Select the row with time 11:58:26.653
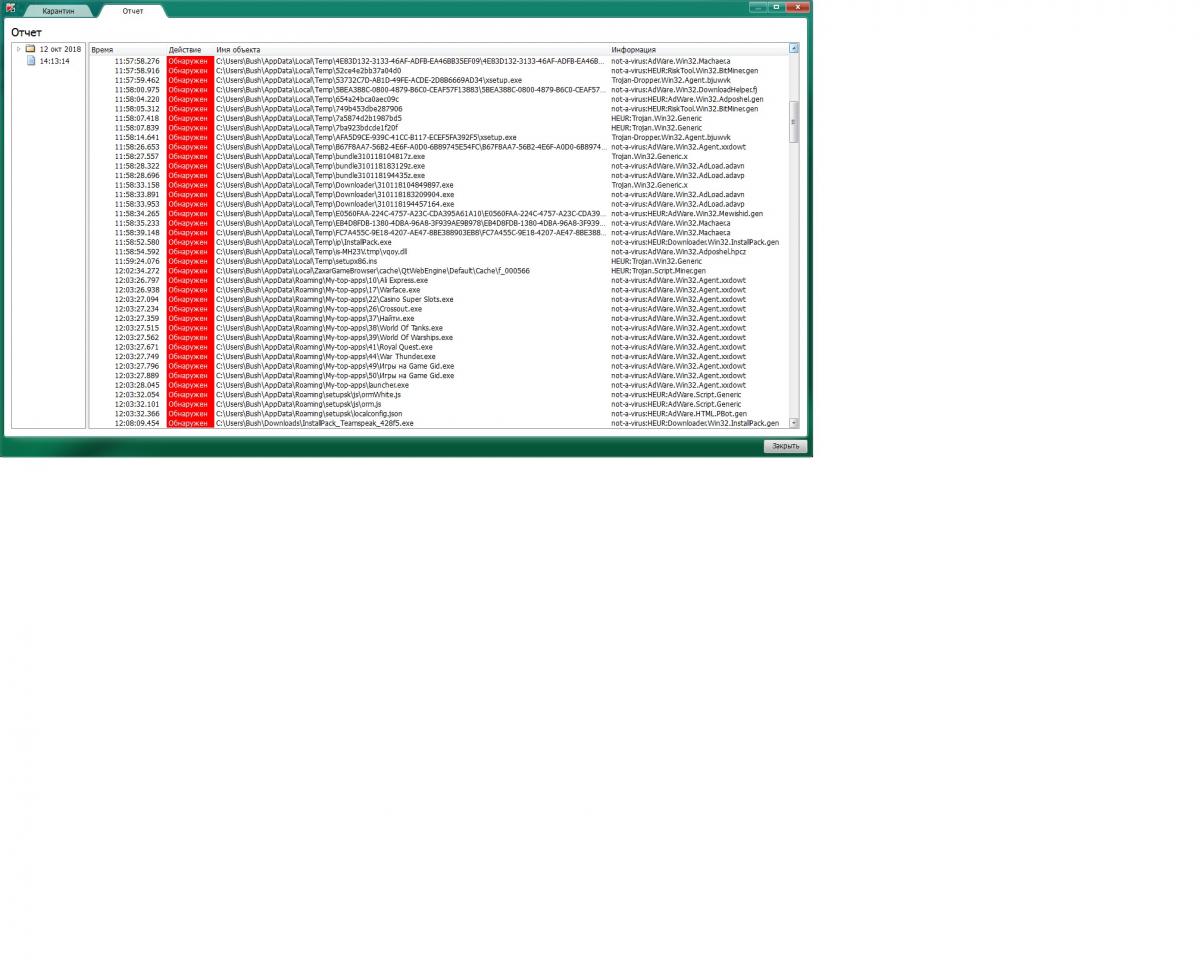Image resolution: width=1200 pixels, height=960 pixels. pos(438,147)
